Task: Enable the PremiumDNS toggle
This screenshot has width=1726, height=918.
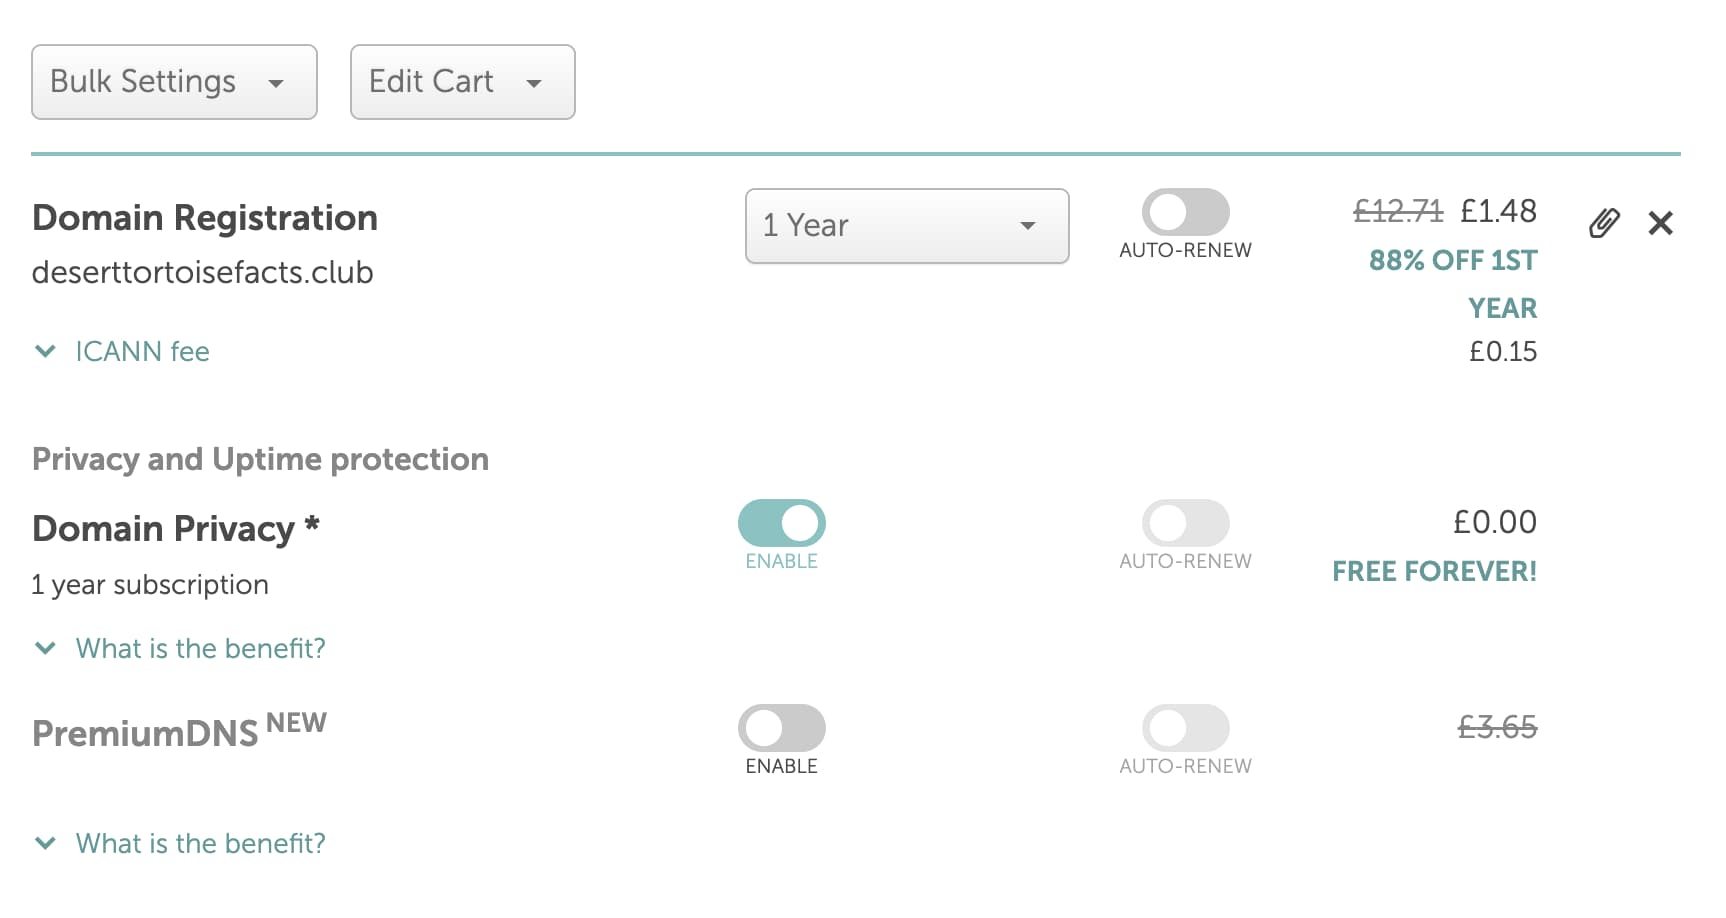Action: coord(781,728)
